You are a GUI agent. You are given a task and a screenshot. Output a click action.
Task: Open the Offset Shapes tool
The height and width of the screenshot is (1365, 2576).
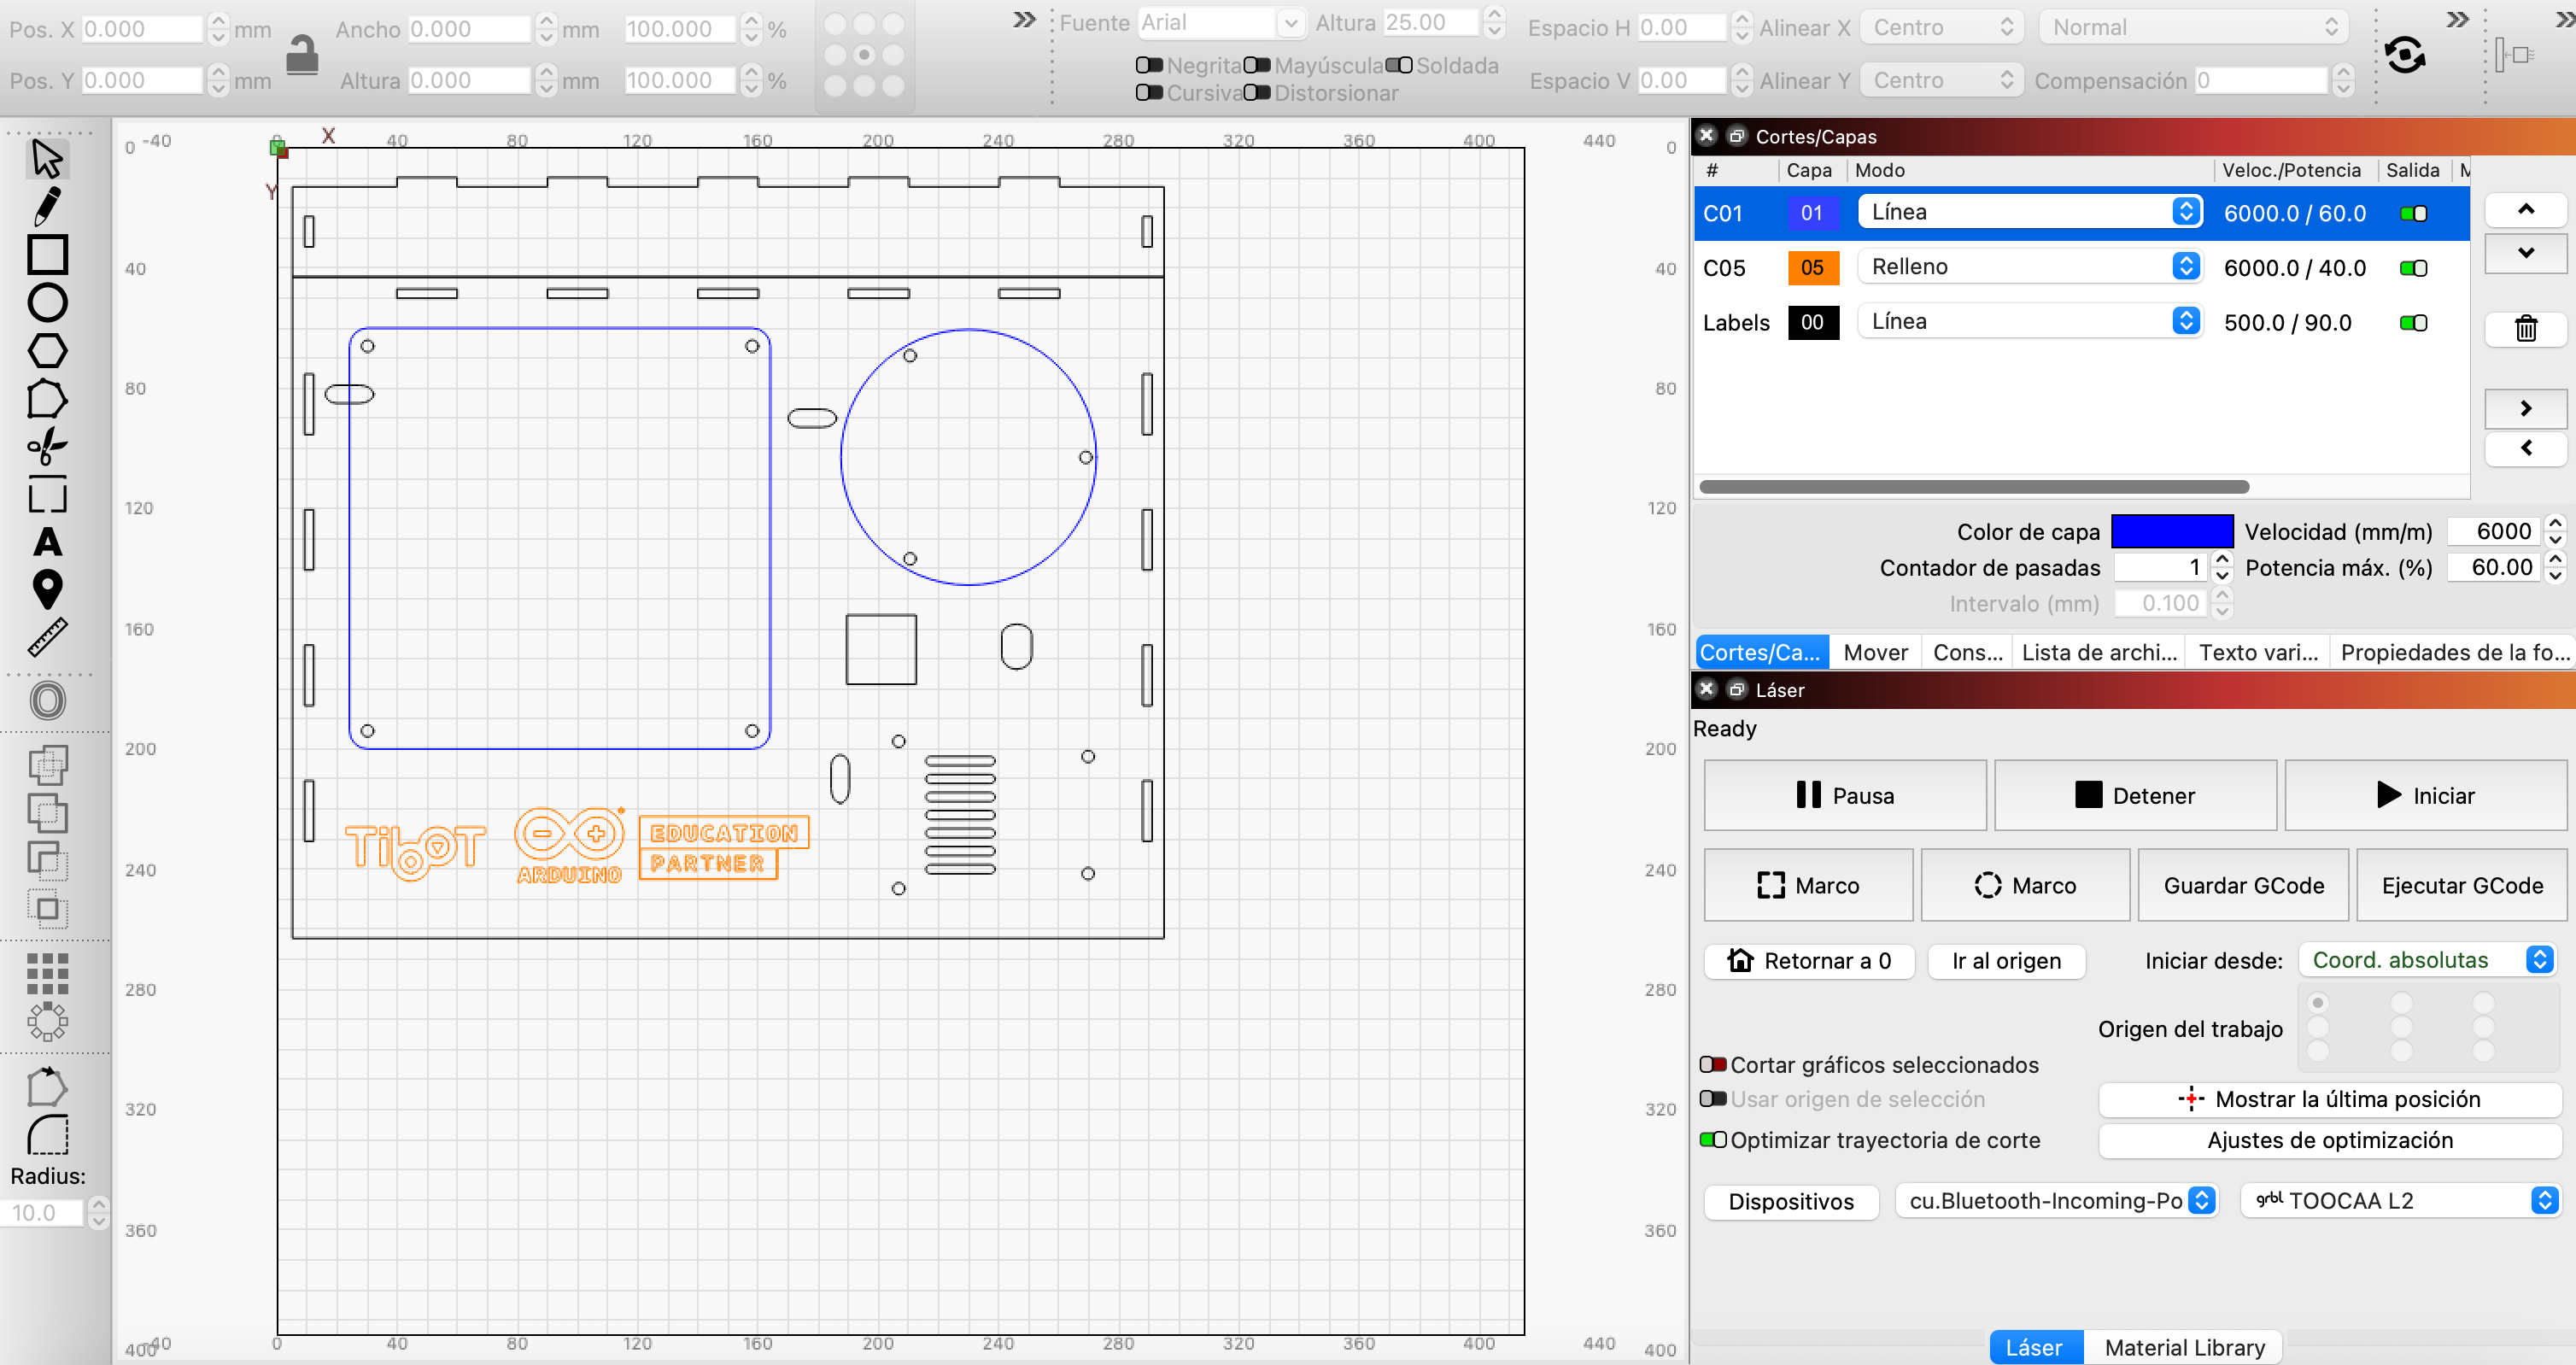coord(47,701)
